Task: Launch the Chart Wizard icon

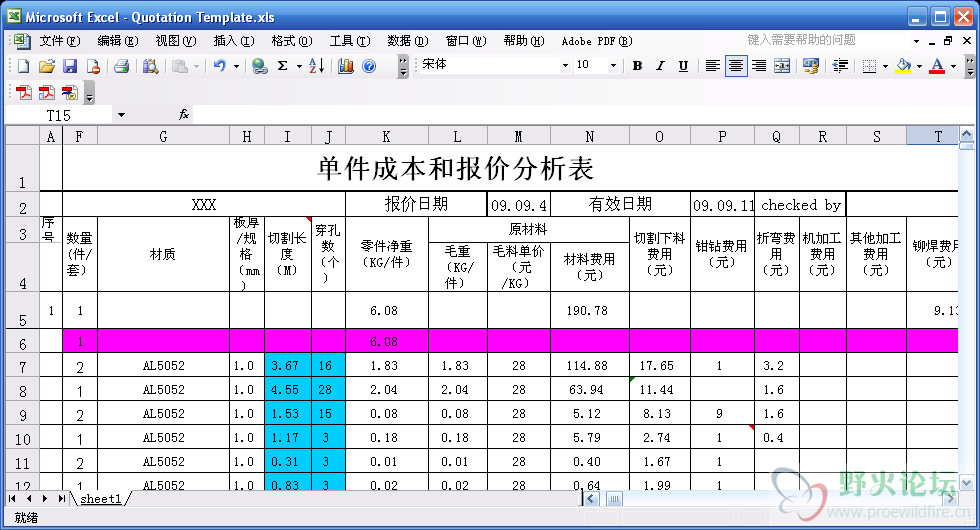Action: click(346, 66)
